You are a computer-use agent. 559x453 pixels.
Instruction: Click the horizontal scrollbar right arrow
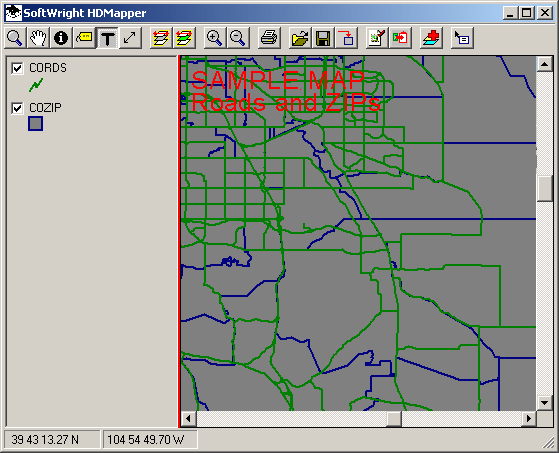click(529, 418)
